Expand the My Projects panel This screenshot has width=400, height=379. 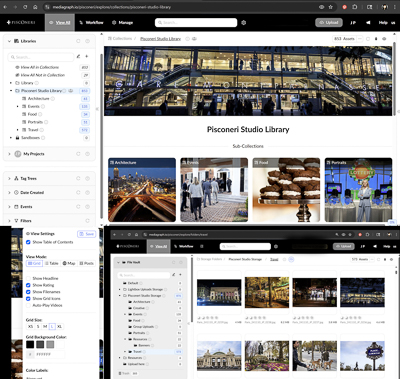(9, 154)
